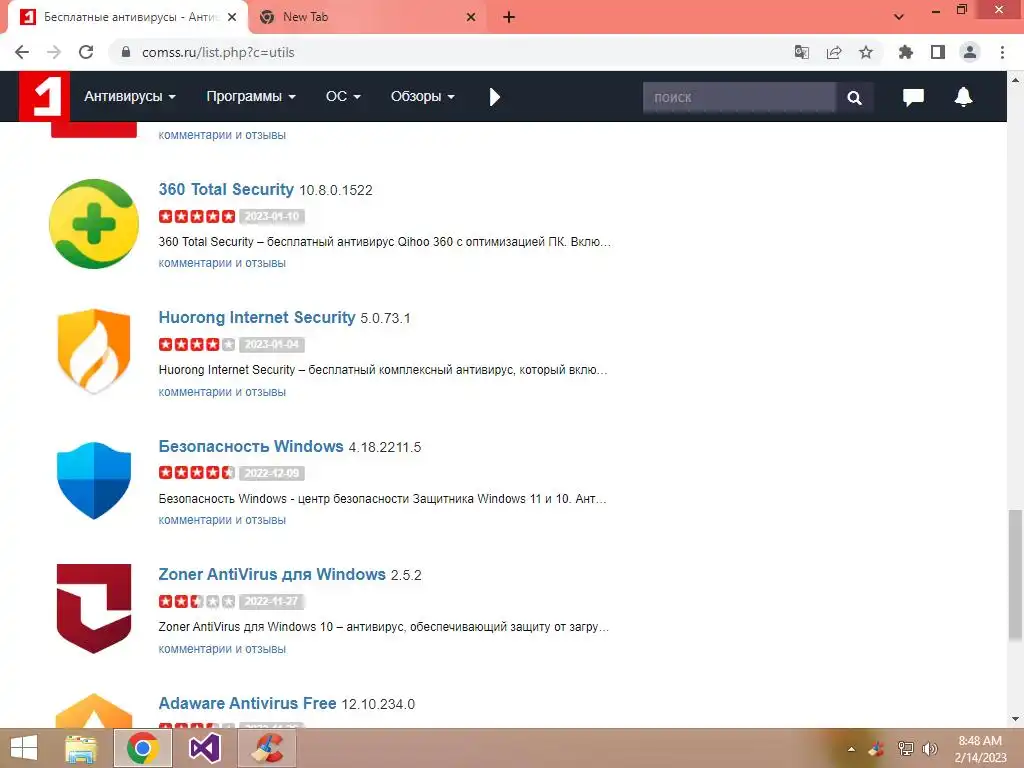The height and width of the screenshot is (768, 1024).
Task: Go forward in browser history
Action: (54, 52)
